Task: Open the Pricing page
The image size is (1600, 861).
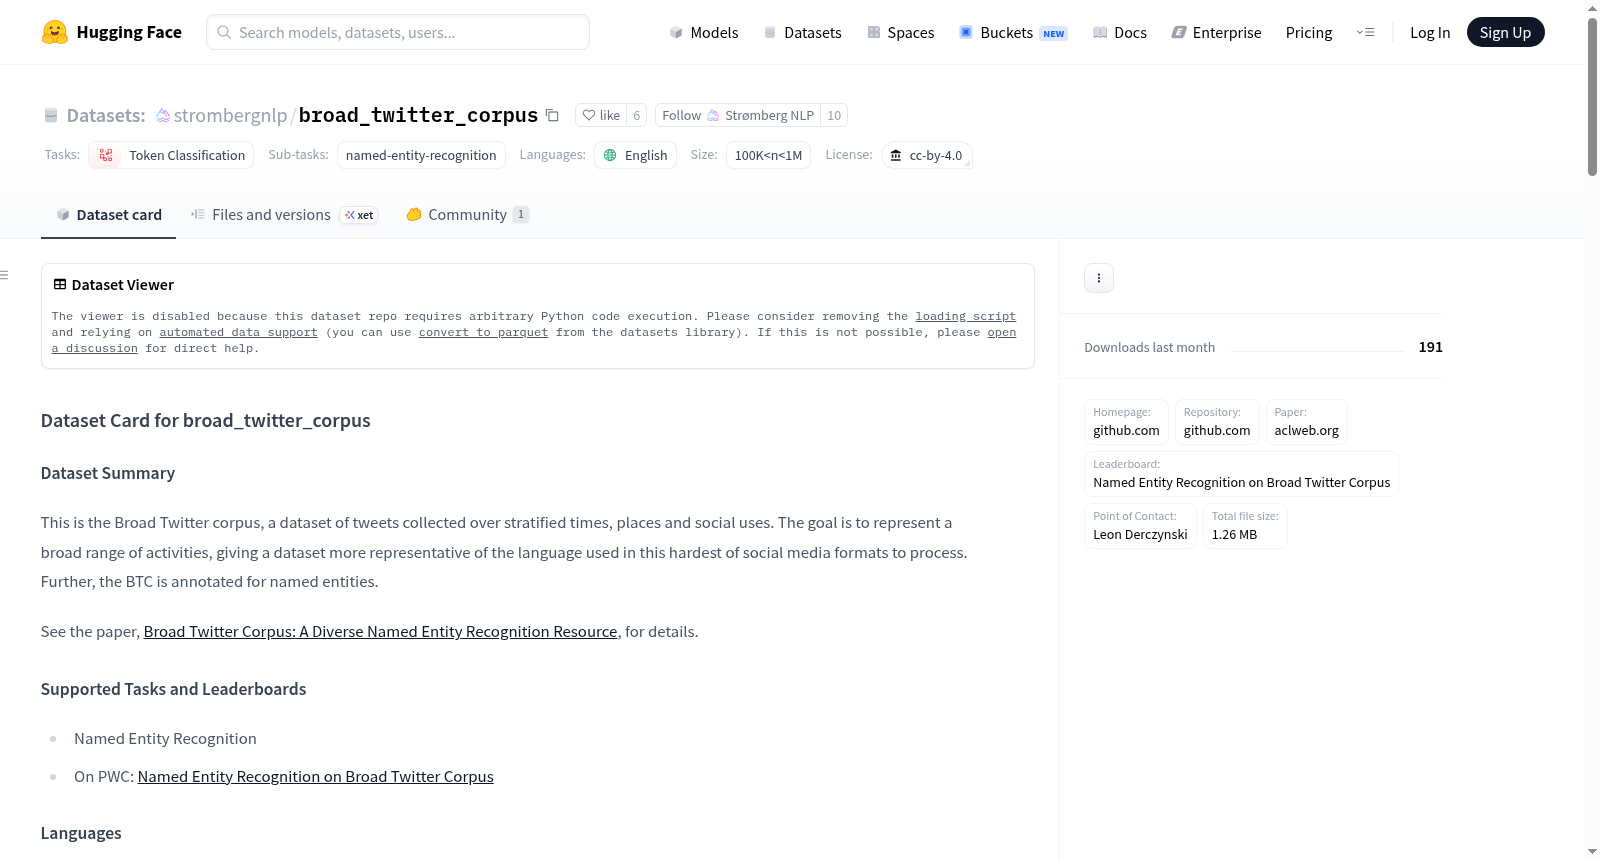Action: point(1309,32)
